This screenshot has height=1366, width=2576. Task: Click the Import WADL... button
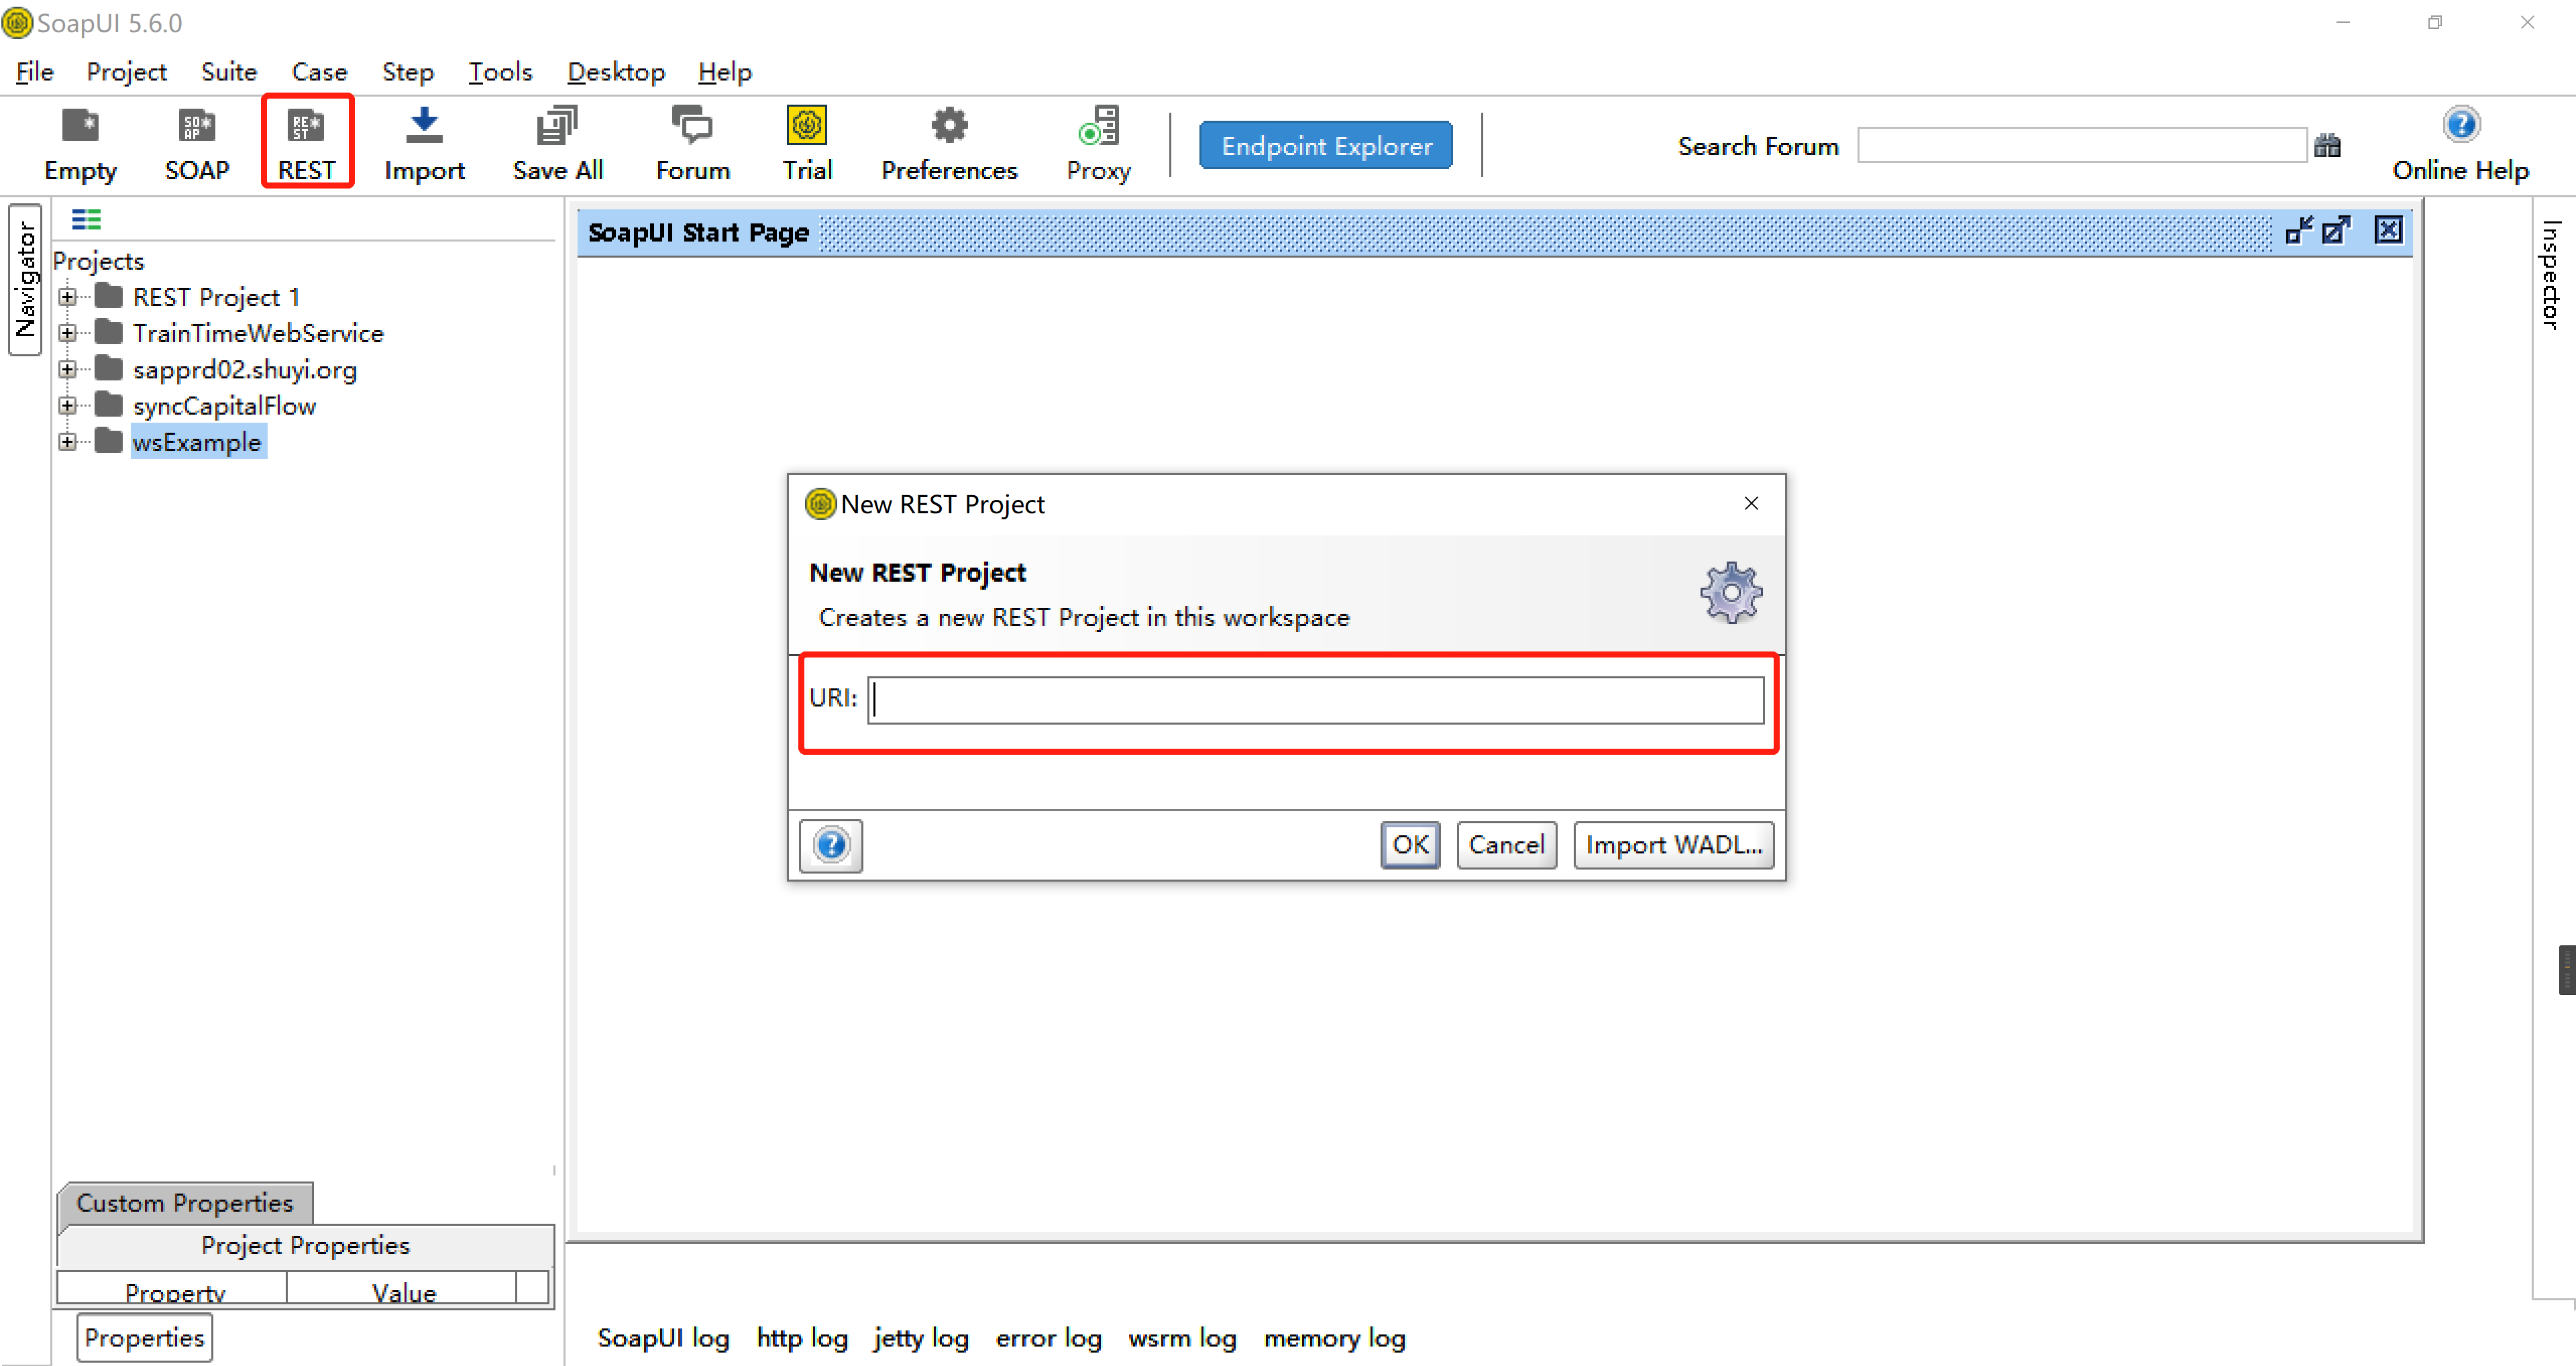(1673, 845)
